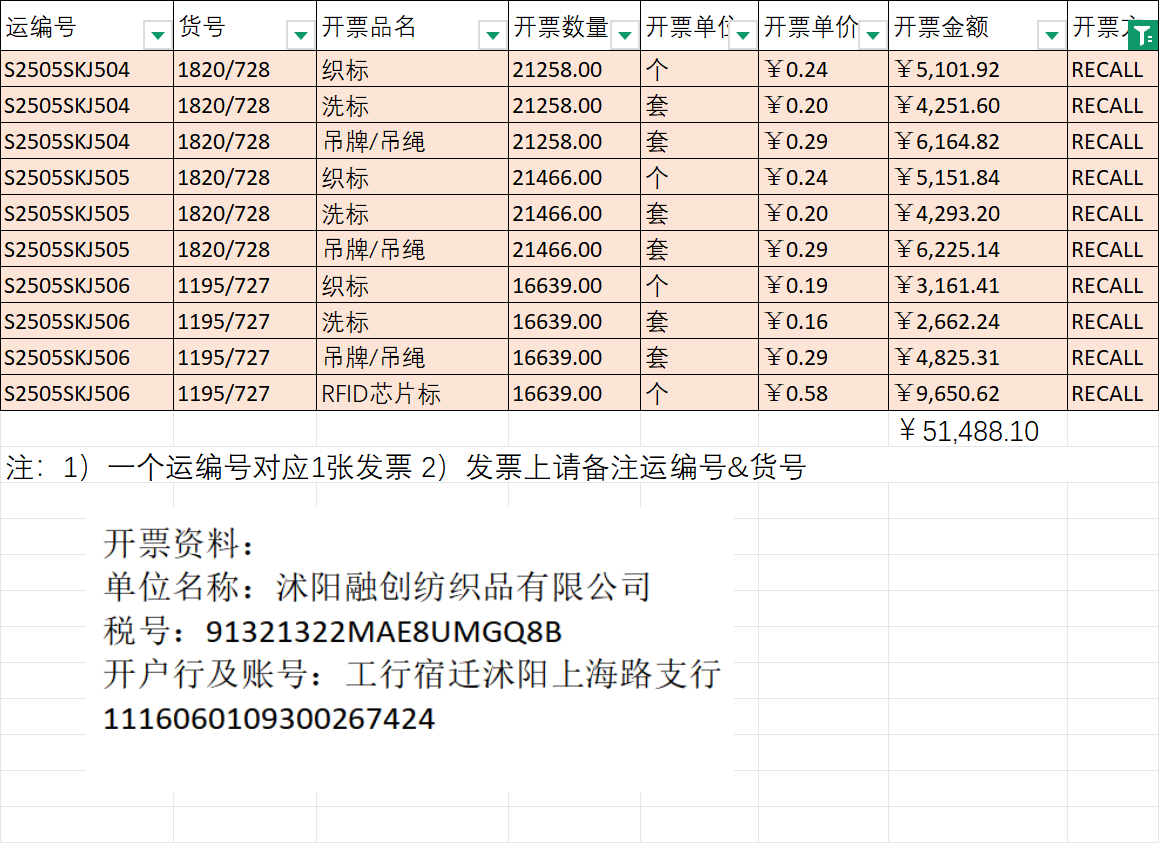Click the tax number 91321322MAE8UMGQ8B text
Image resolution: width=1159 pixels, height=843 pixels.
tap(383, 632)
